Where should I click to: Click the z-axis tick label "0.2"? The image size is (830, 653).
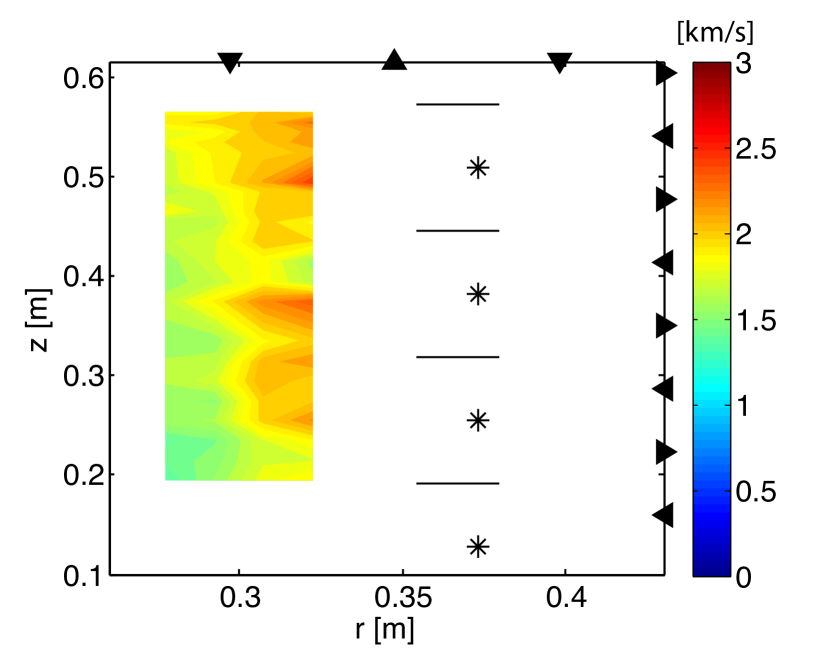tap(83, 475)
